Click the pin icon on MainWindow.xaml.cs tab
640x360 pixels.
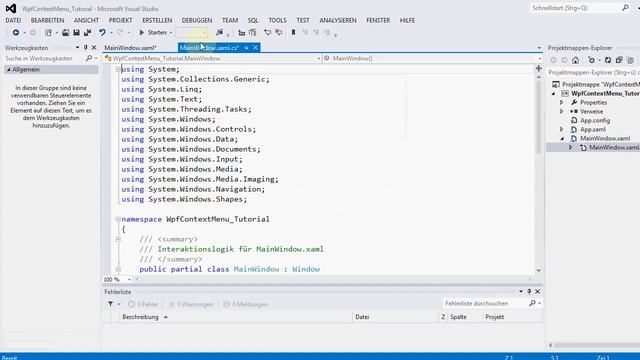coord(247,48)
